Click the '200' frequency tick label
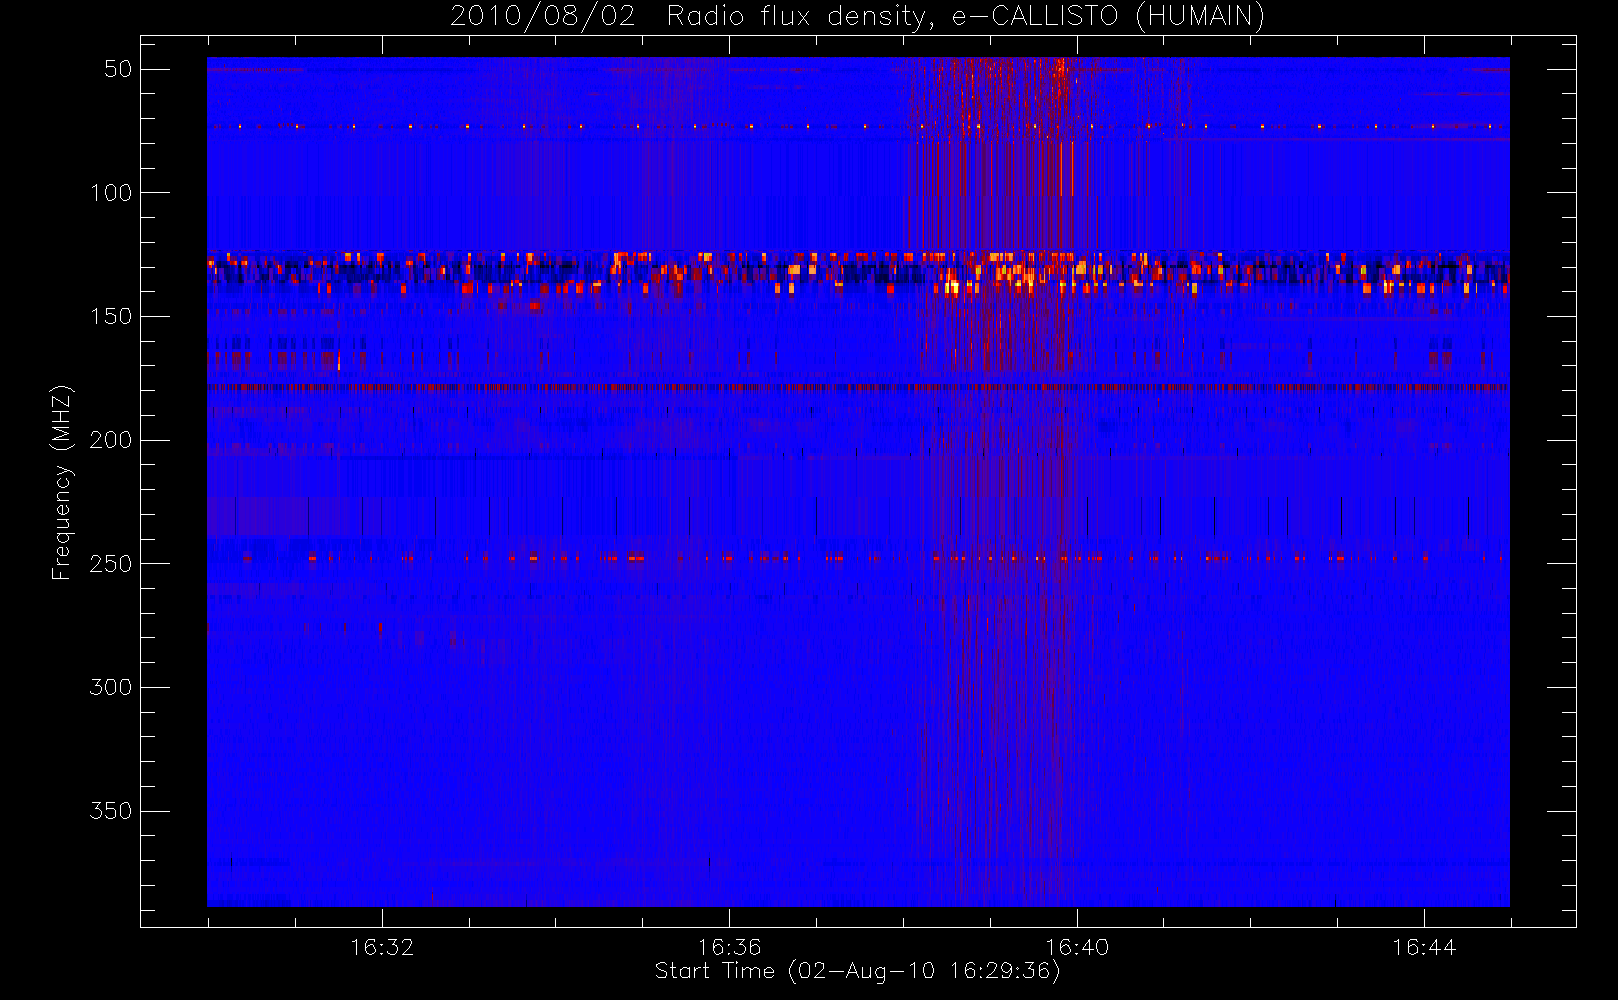The image size is (1618, 1000). click(x=111, y=440)
